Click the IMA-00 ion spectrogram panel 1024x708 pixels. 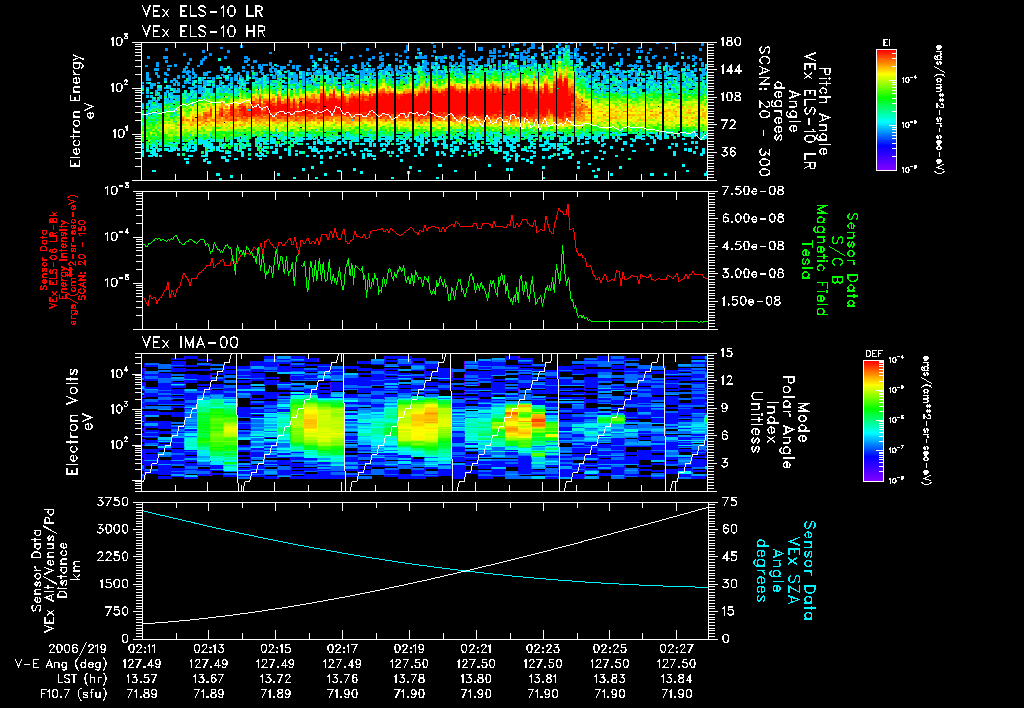click(x=424, y=423)
